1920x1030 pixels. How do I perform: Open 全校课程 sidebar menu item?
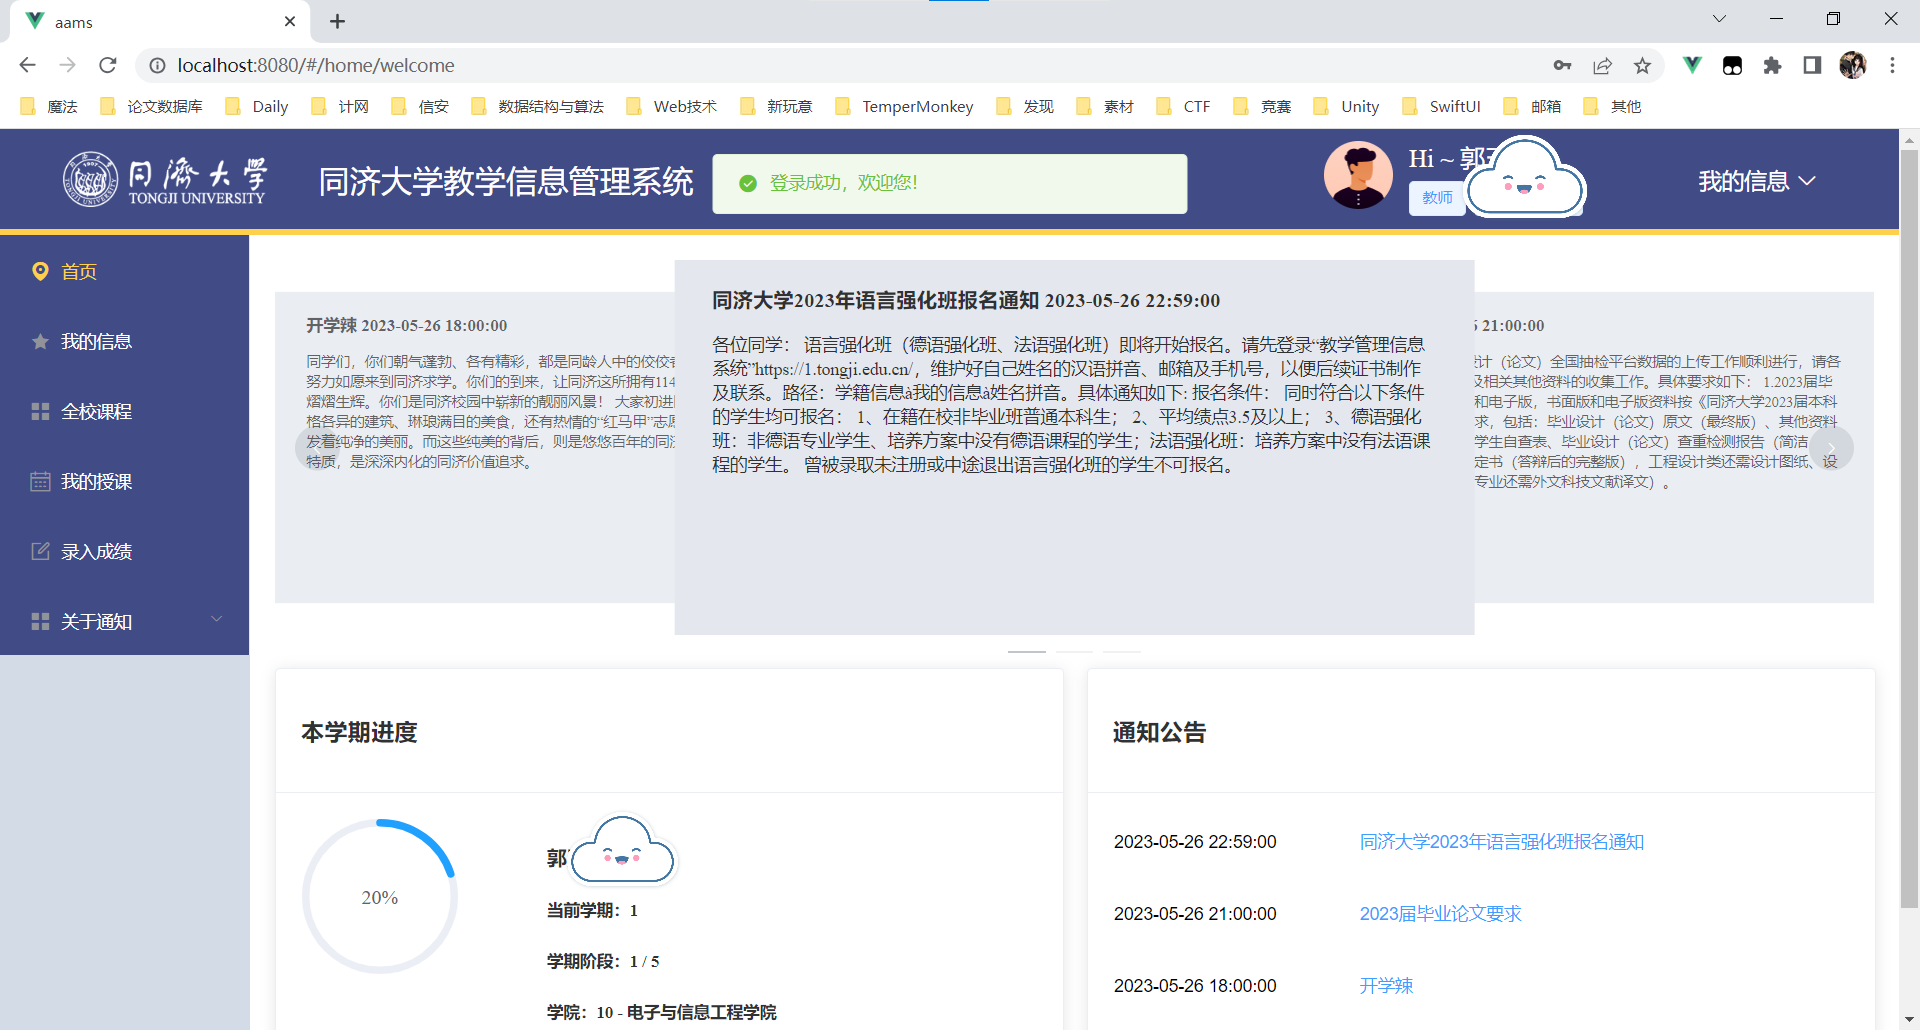click(124, 411)
